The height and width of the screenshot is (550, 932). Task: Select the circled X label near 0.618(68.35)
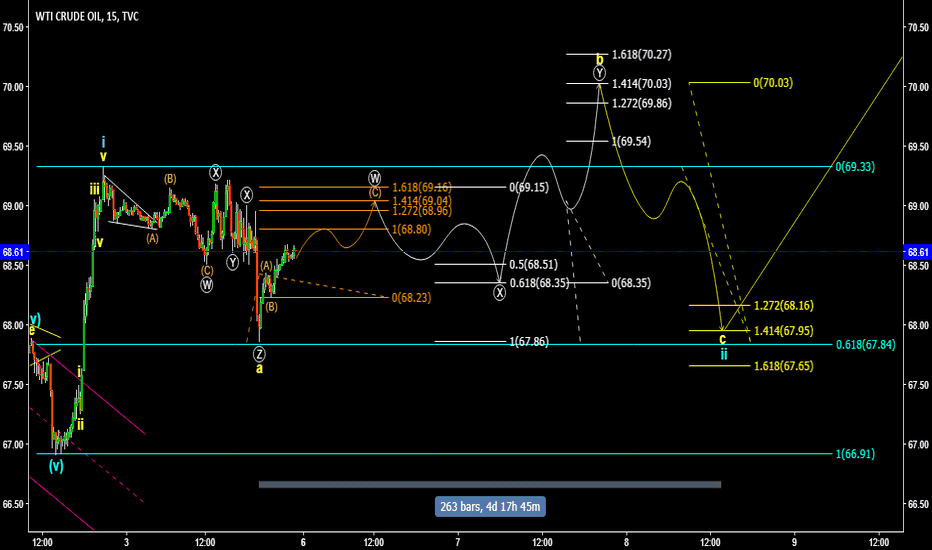pos(500,293)
